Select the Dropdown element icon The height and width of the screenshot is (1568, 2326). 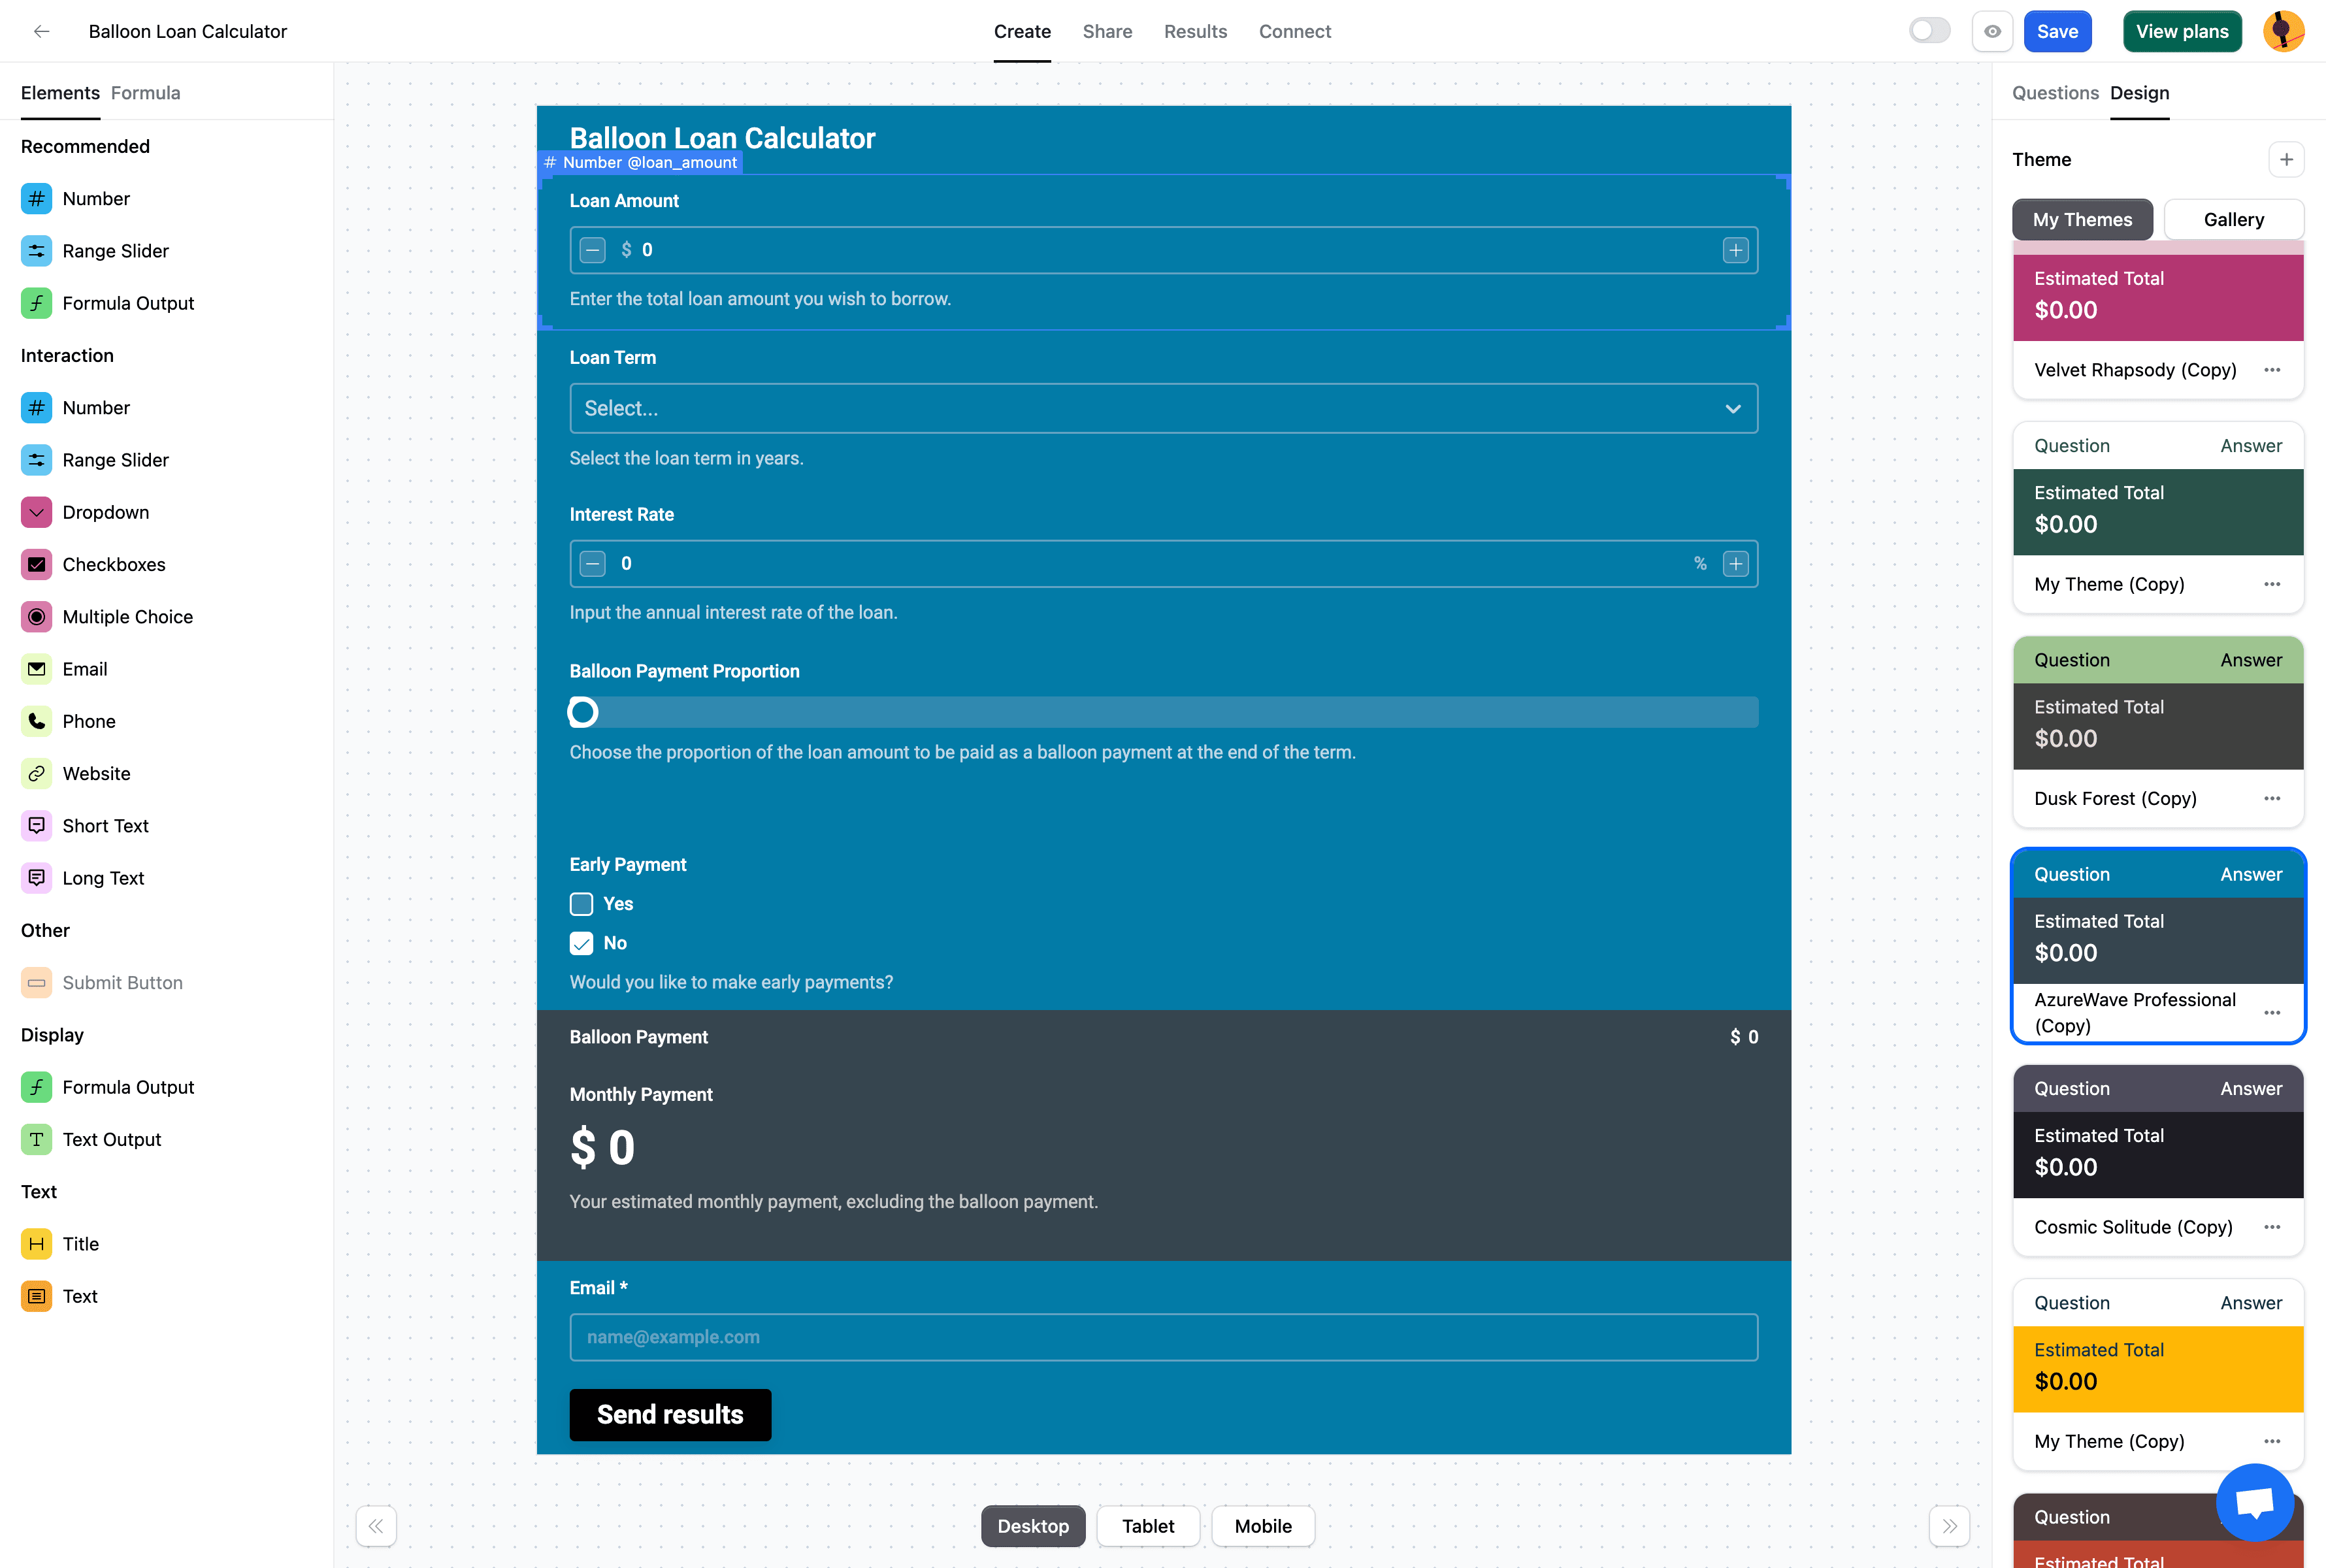(37, 512)
